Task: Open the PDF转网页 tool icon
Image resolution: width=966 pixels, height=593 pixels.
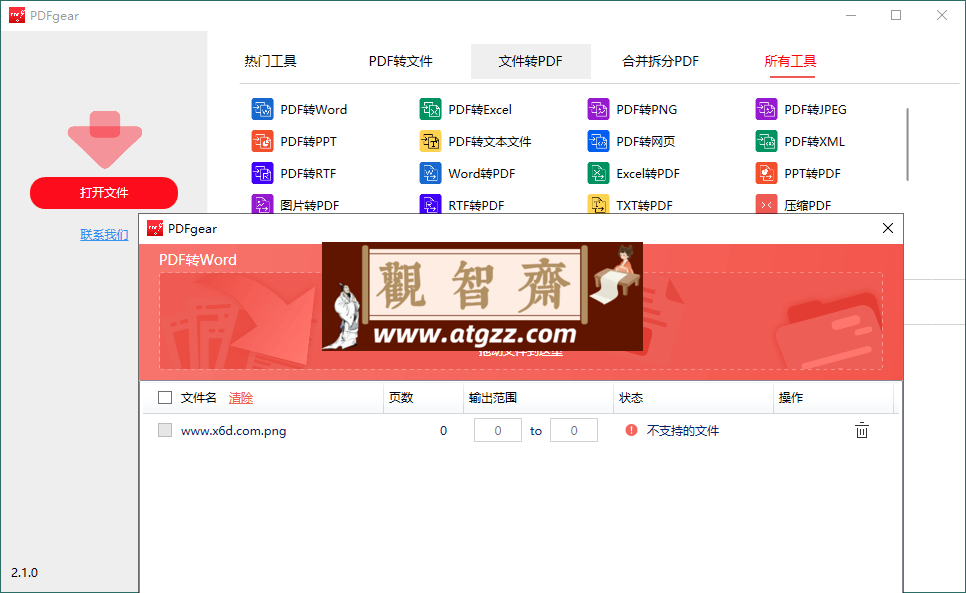Action: pyautogui.click(x=598, y=142)
